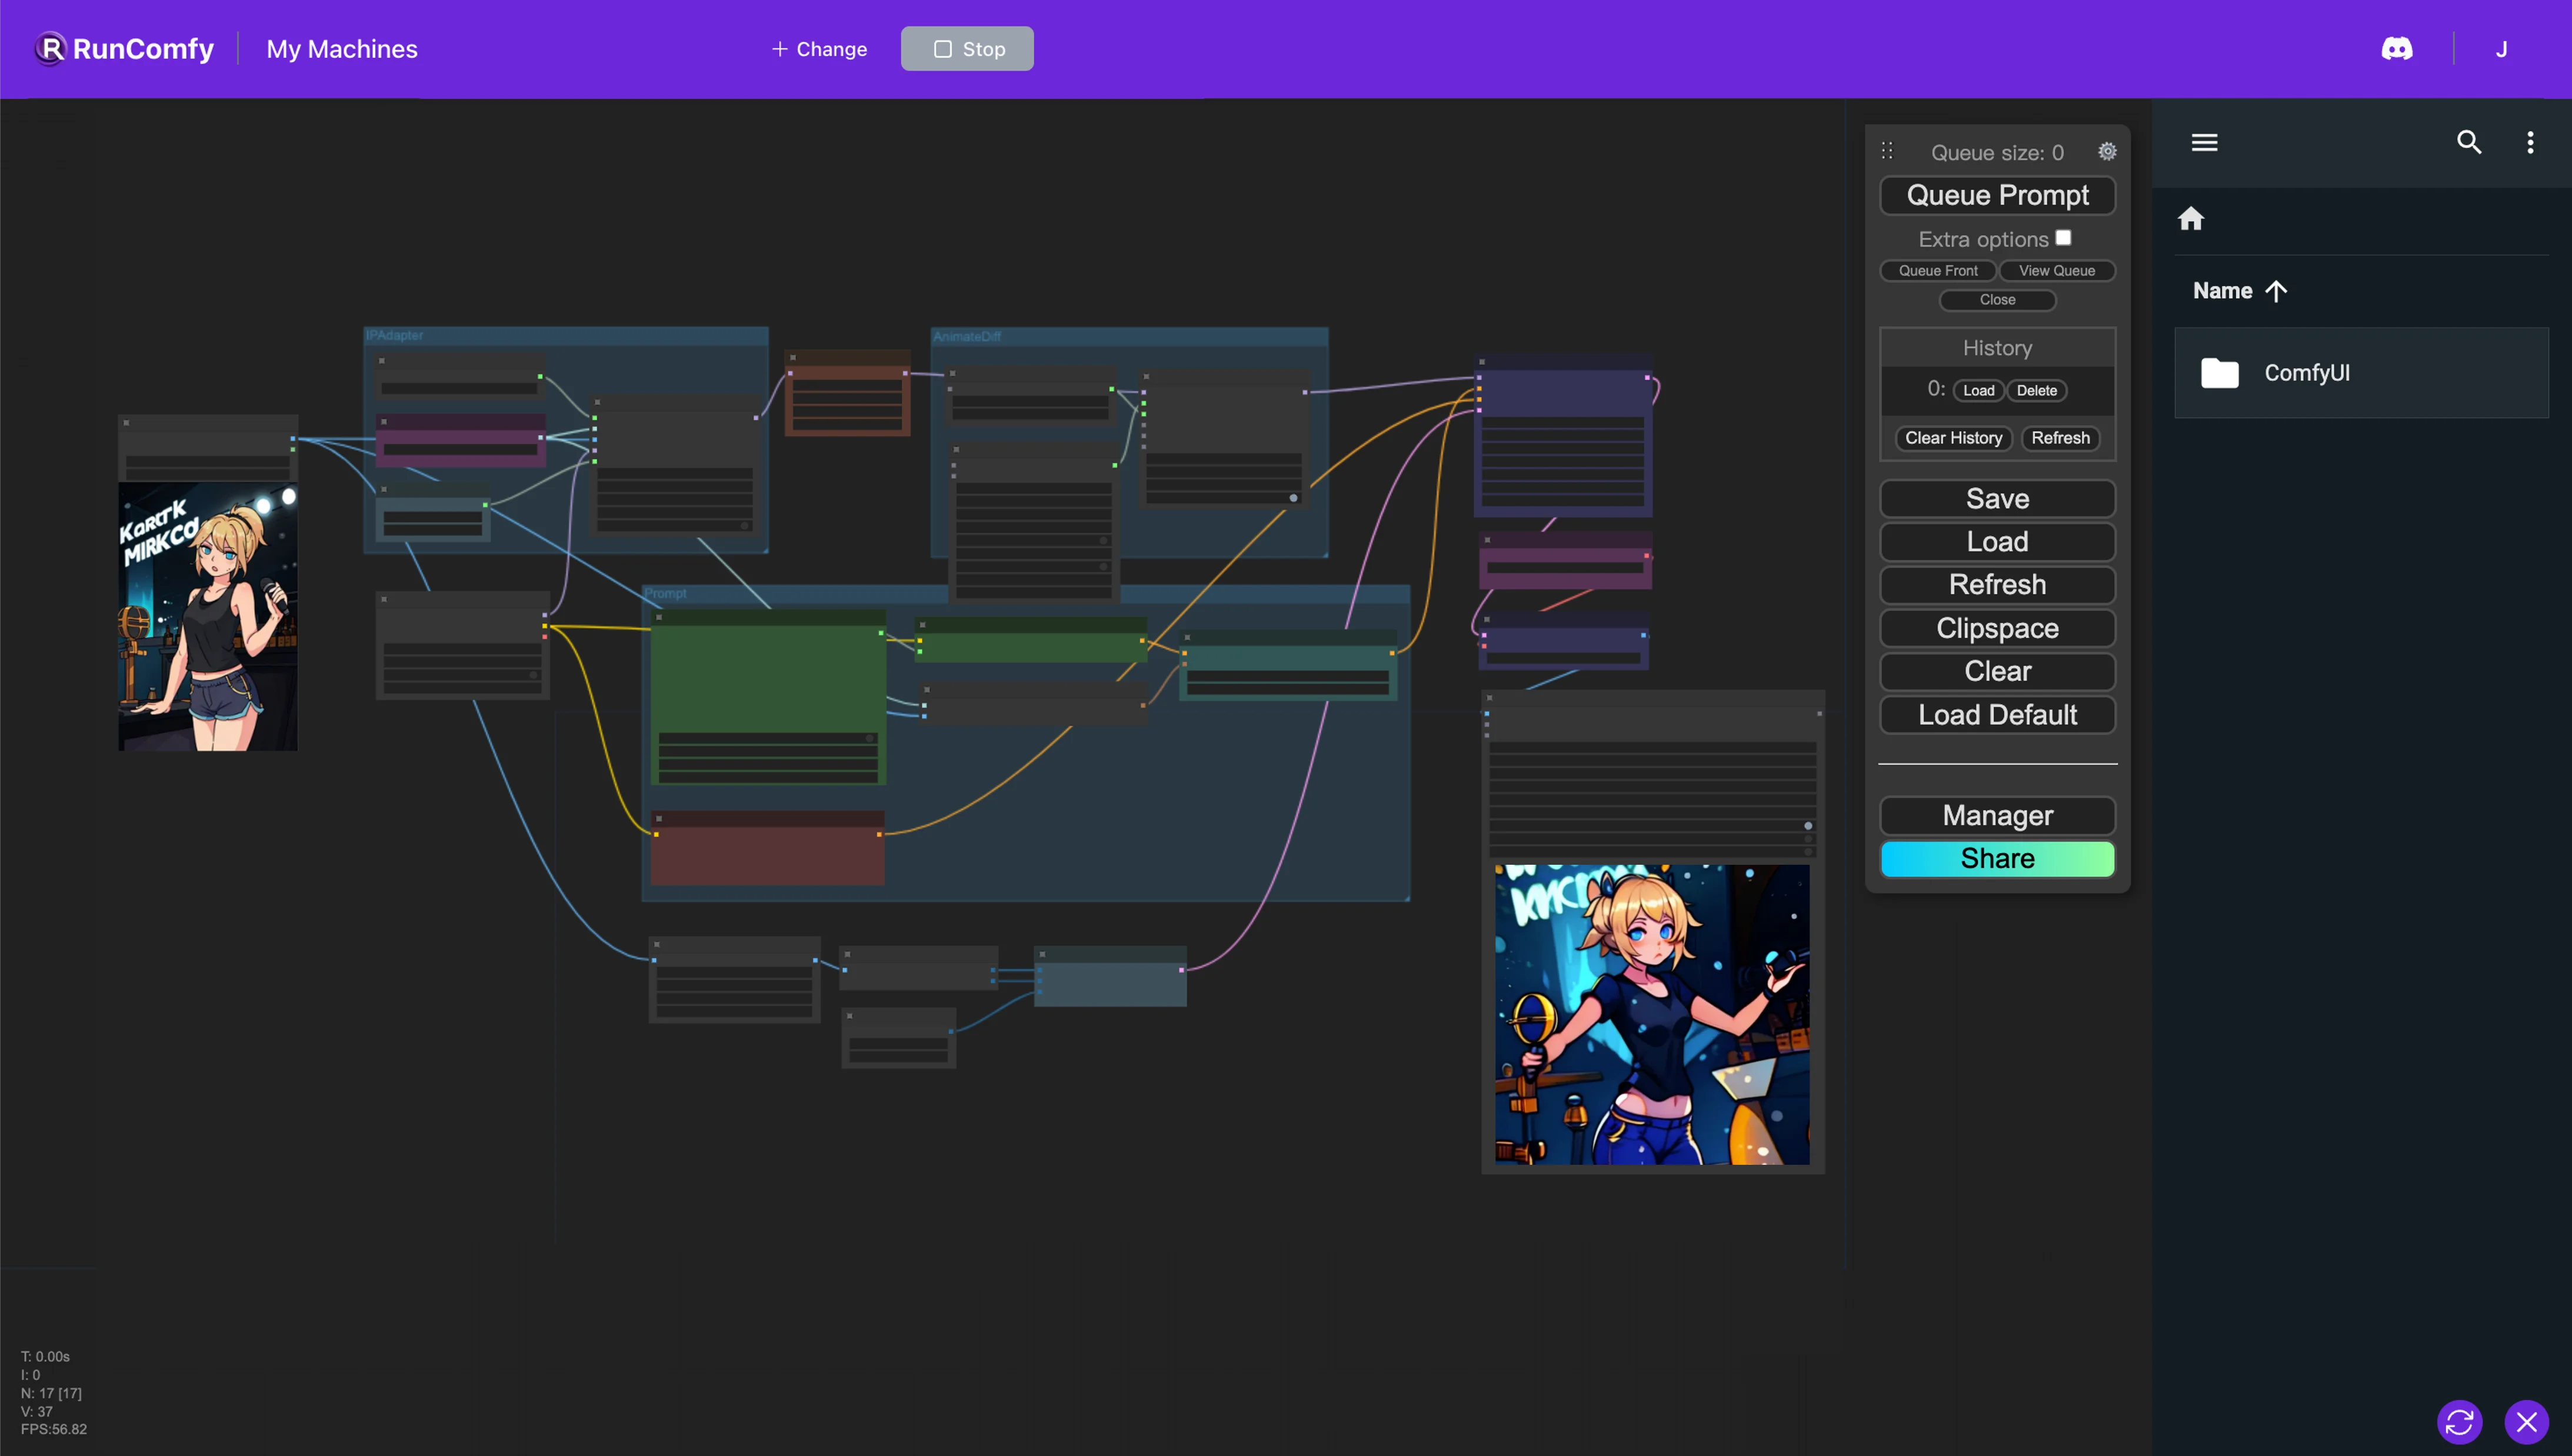Click the Change machine button
The width and height of the screenshot is (2572, 1456).
819,49
